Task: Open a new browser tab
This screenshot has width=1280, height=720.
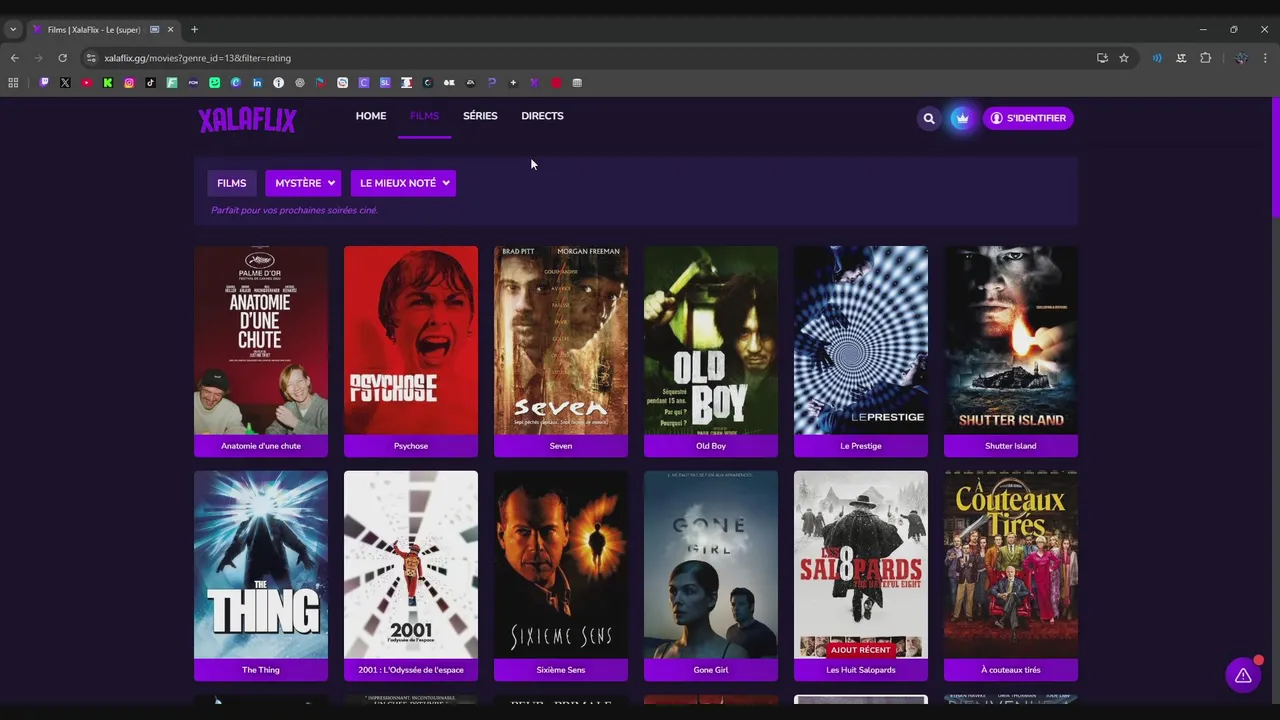Action: (194, 29)
